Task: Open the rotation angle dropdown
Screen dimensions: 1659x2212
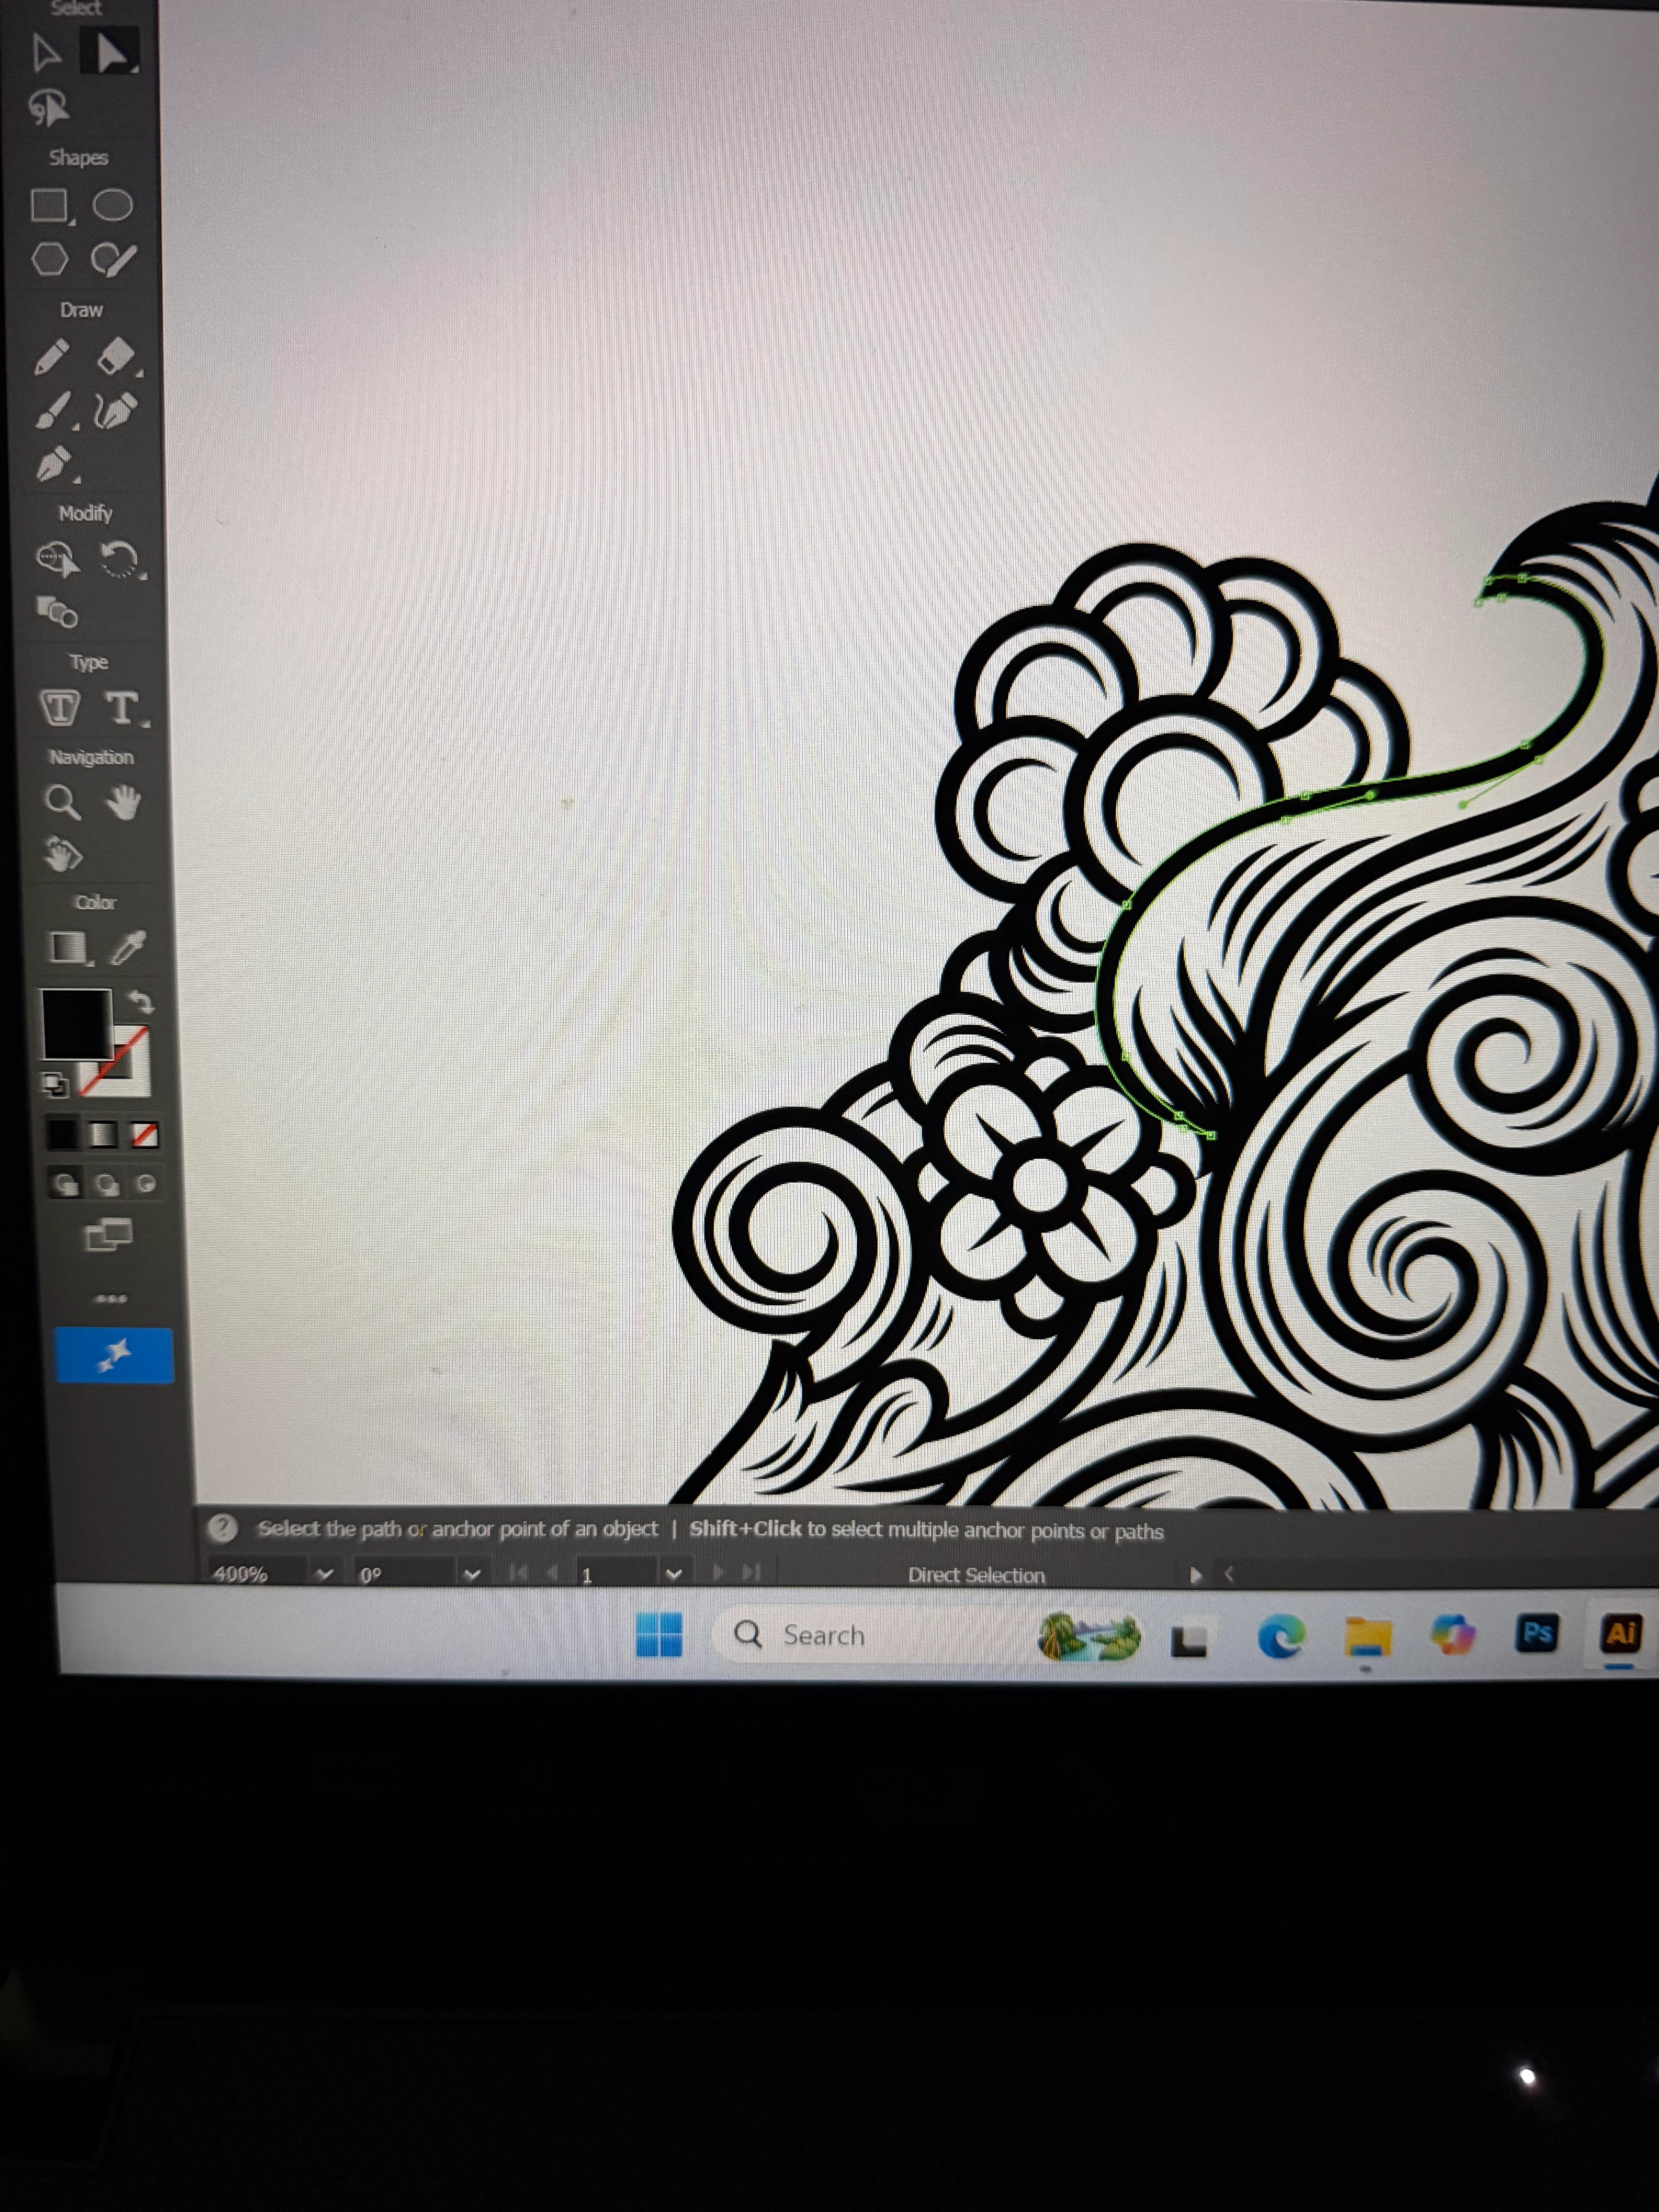Action: pos(472,1574)
